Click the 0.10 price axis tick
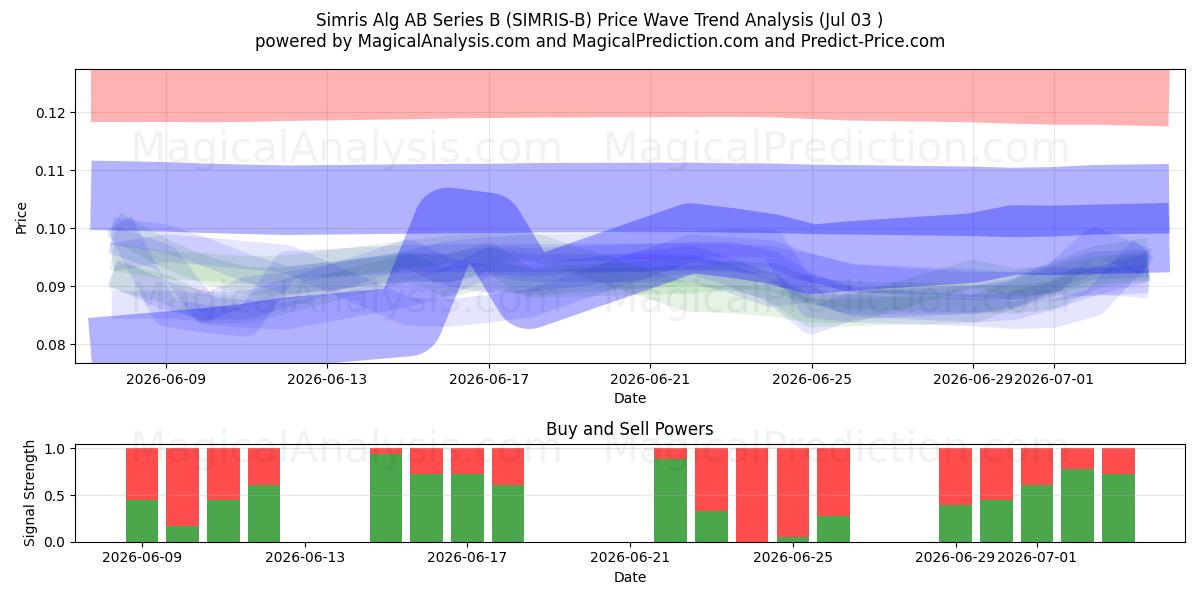 tap(53, 229)
